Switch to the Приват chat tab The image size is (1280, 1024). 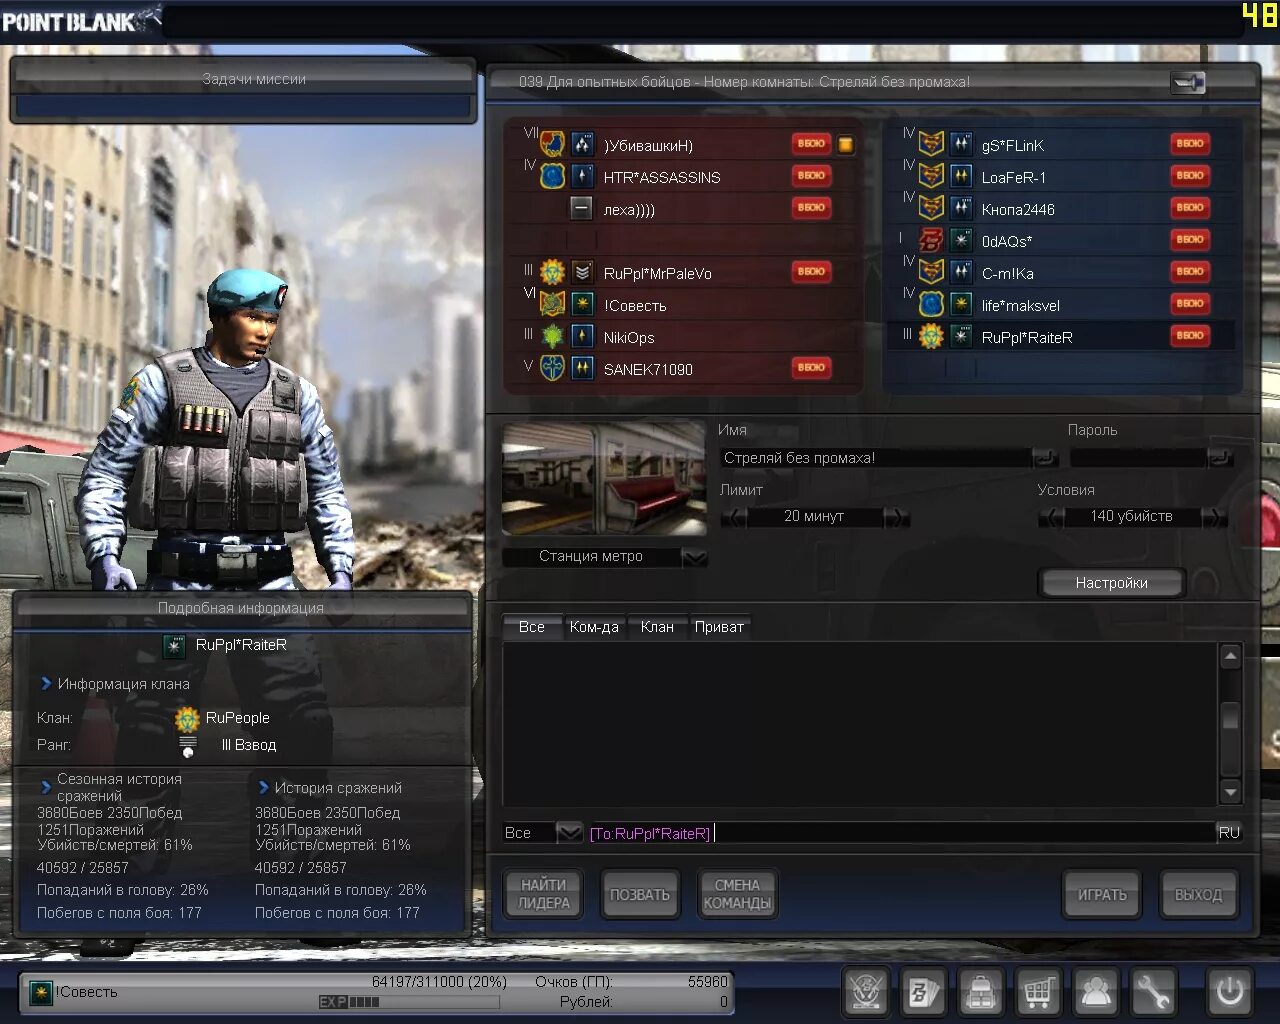pyautogui.click(x=719, y=627)
